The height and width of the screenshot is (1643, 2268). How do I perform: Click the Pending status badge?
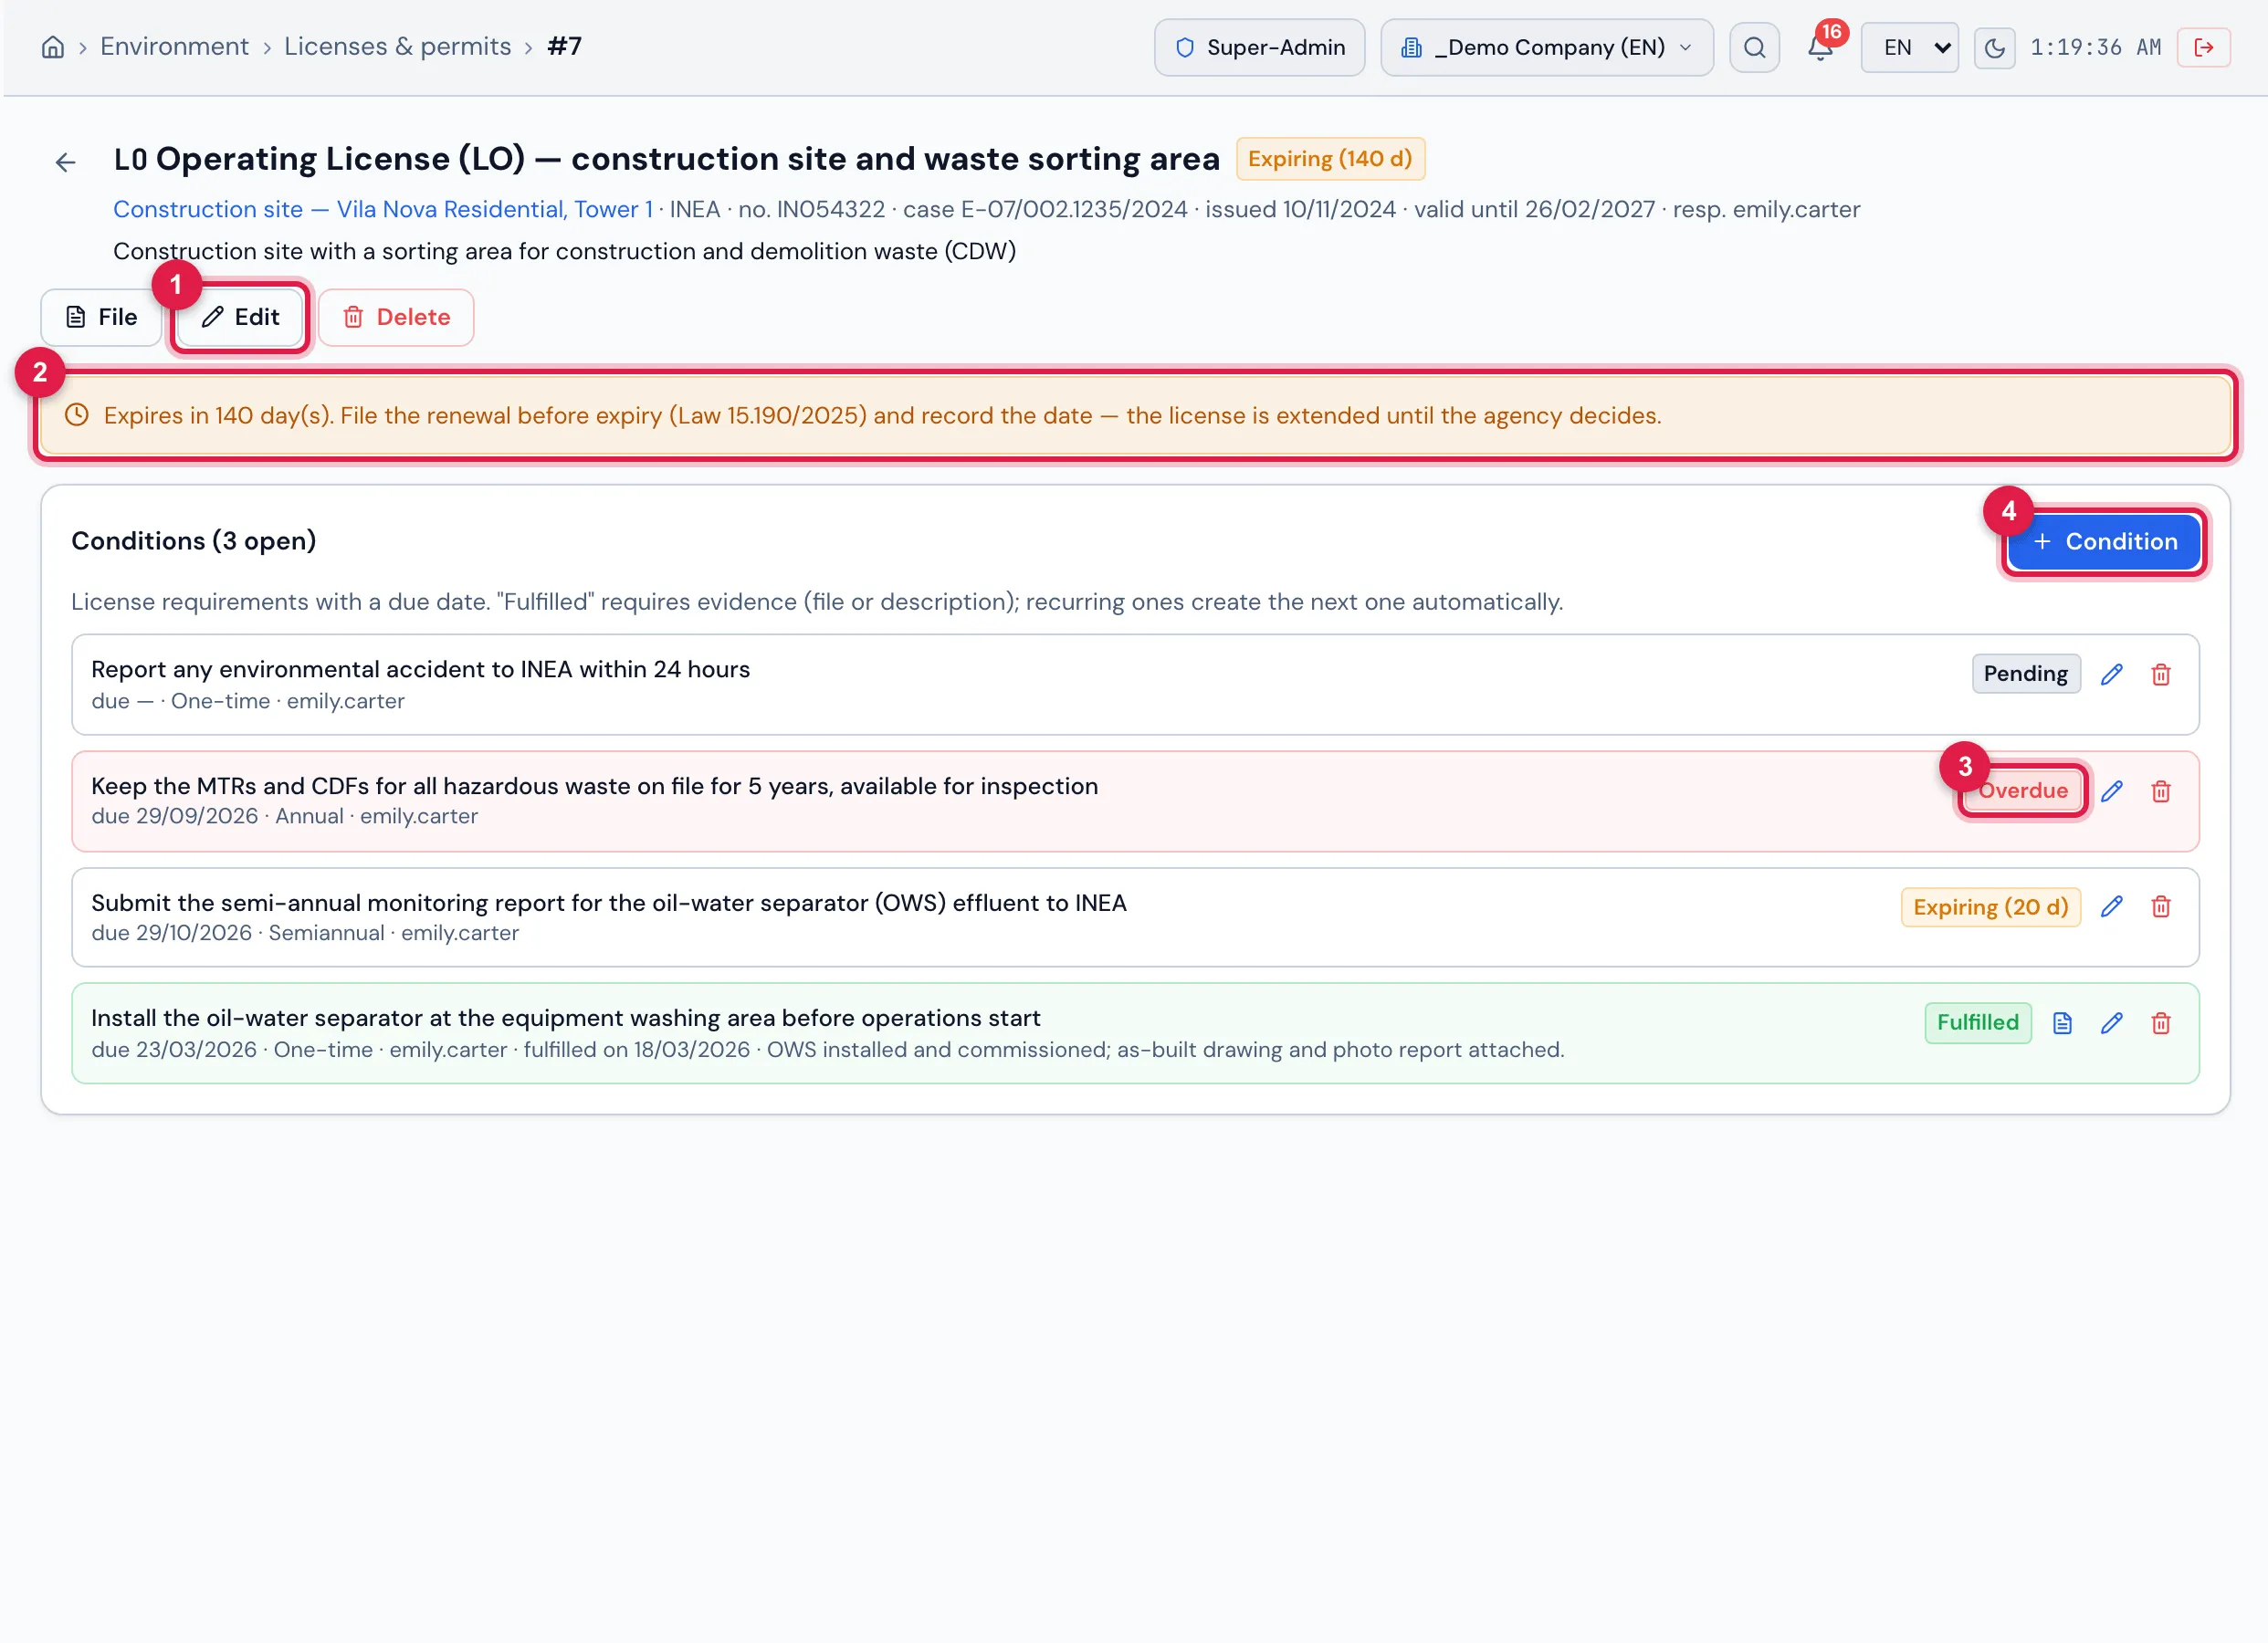(x=2025, y=674)
